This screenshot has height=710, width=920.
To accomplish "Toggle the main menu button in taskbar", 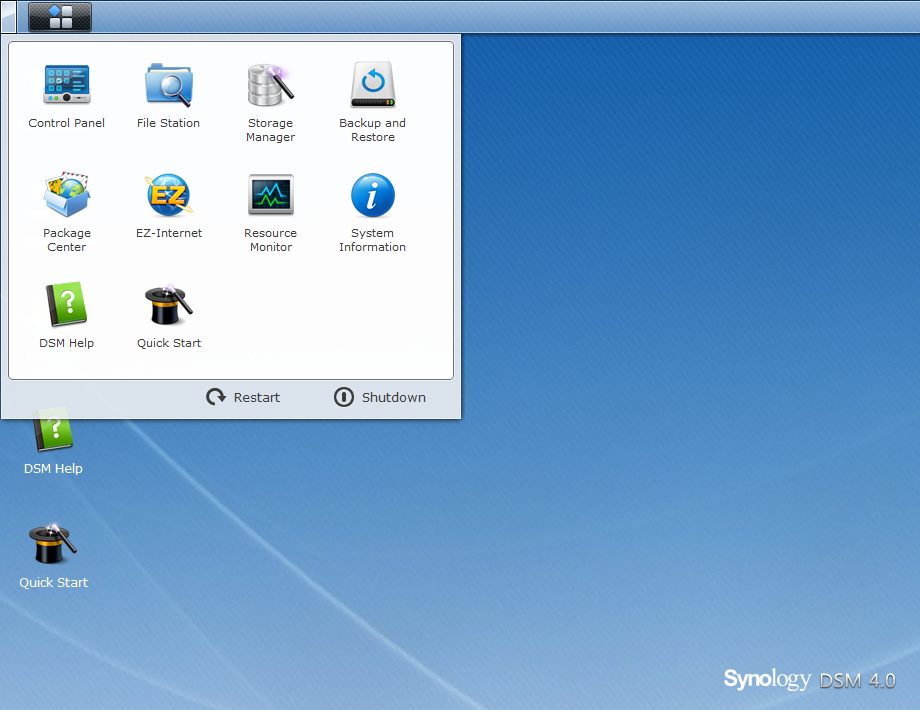I will pyautogui.click(x=60, y=17).
